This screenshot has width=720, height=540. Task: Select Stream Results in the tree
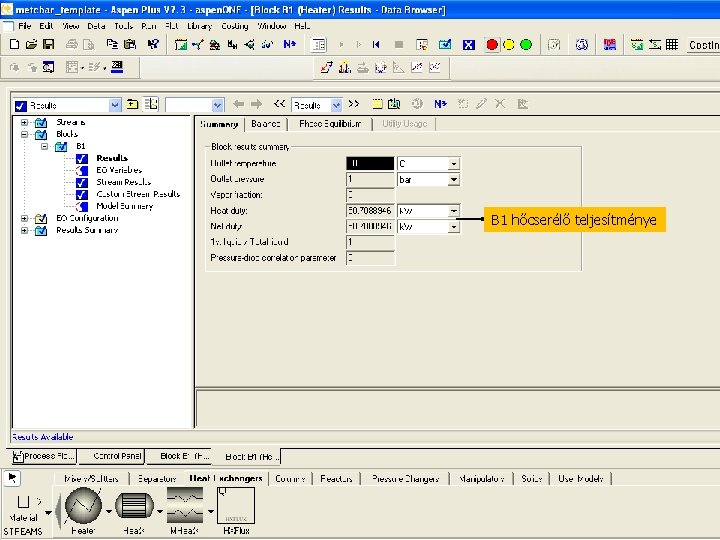point(124,182)
